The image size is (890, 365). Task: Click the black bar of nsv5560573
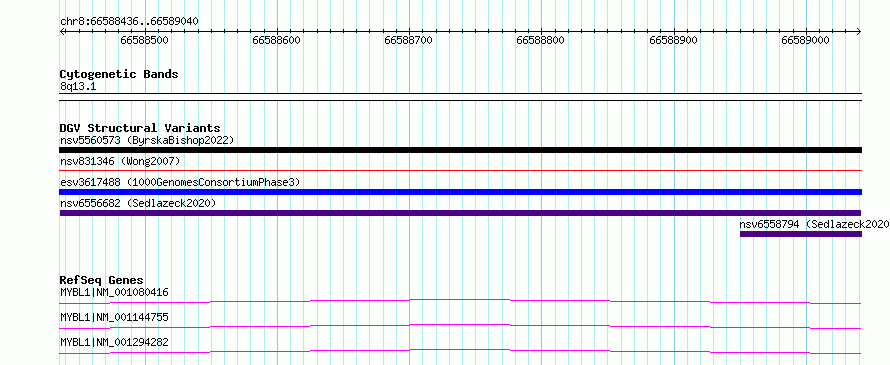point(461,150)
